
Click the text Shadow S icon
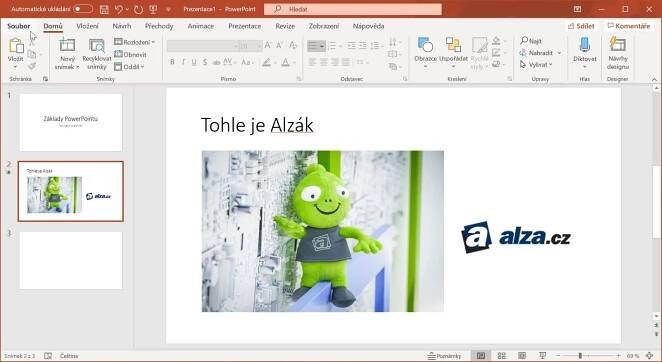(x=205, y=63)
